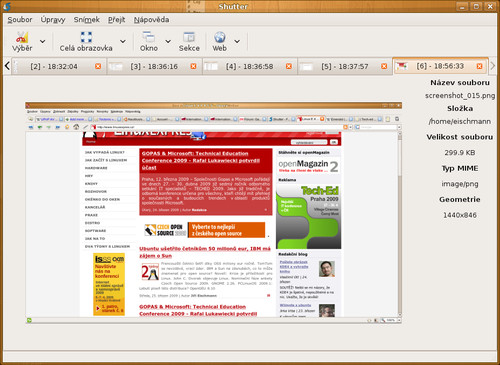The image size is (500, 365).
Task: Open the Web dropdown arrow
Action: (237, 41)
